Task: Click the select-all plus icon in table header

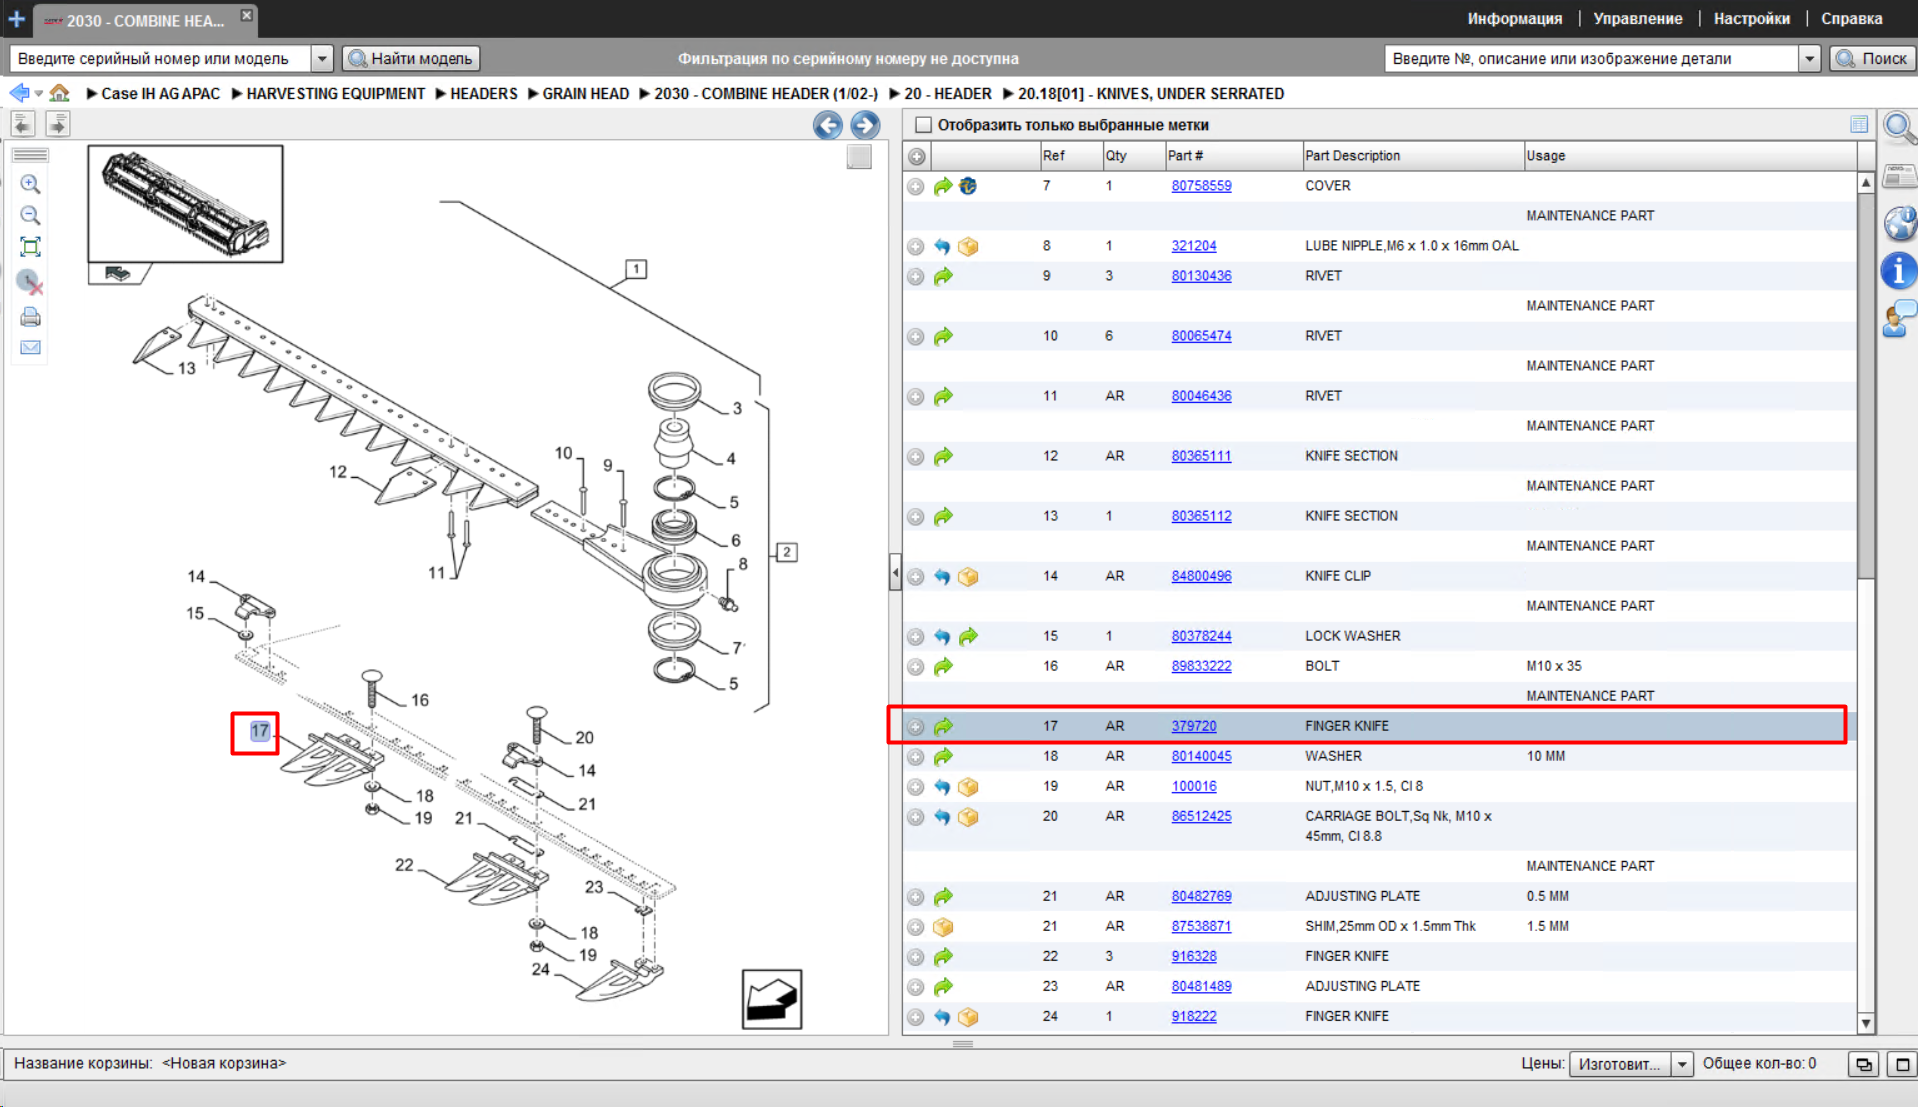Action: [x=916, y=156]
